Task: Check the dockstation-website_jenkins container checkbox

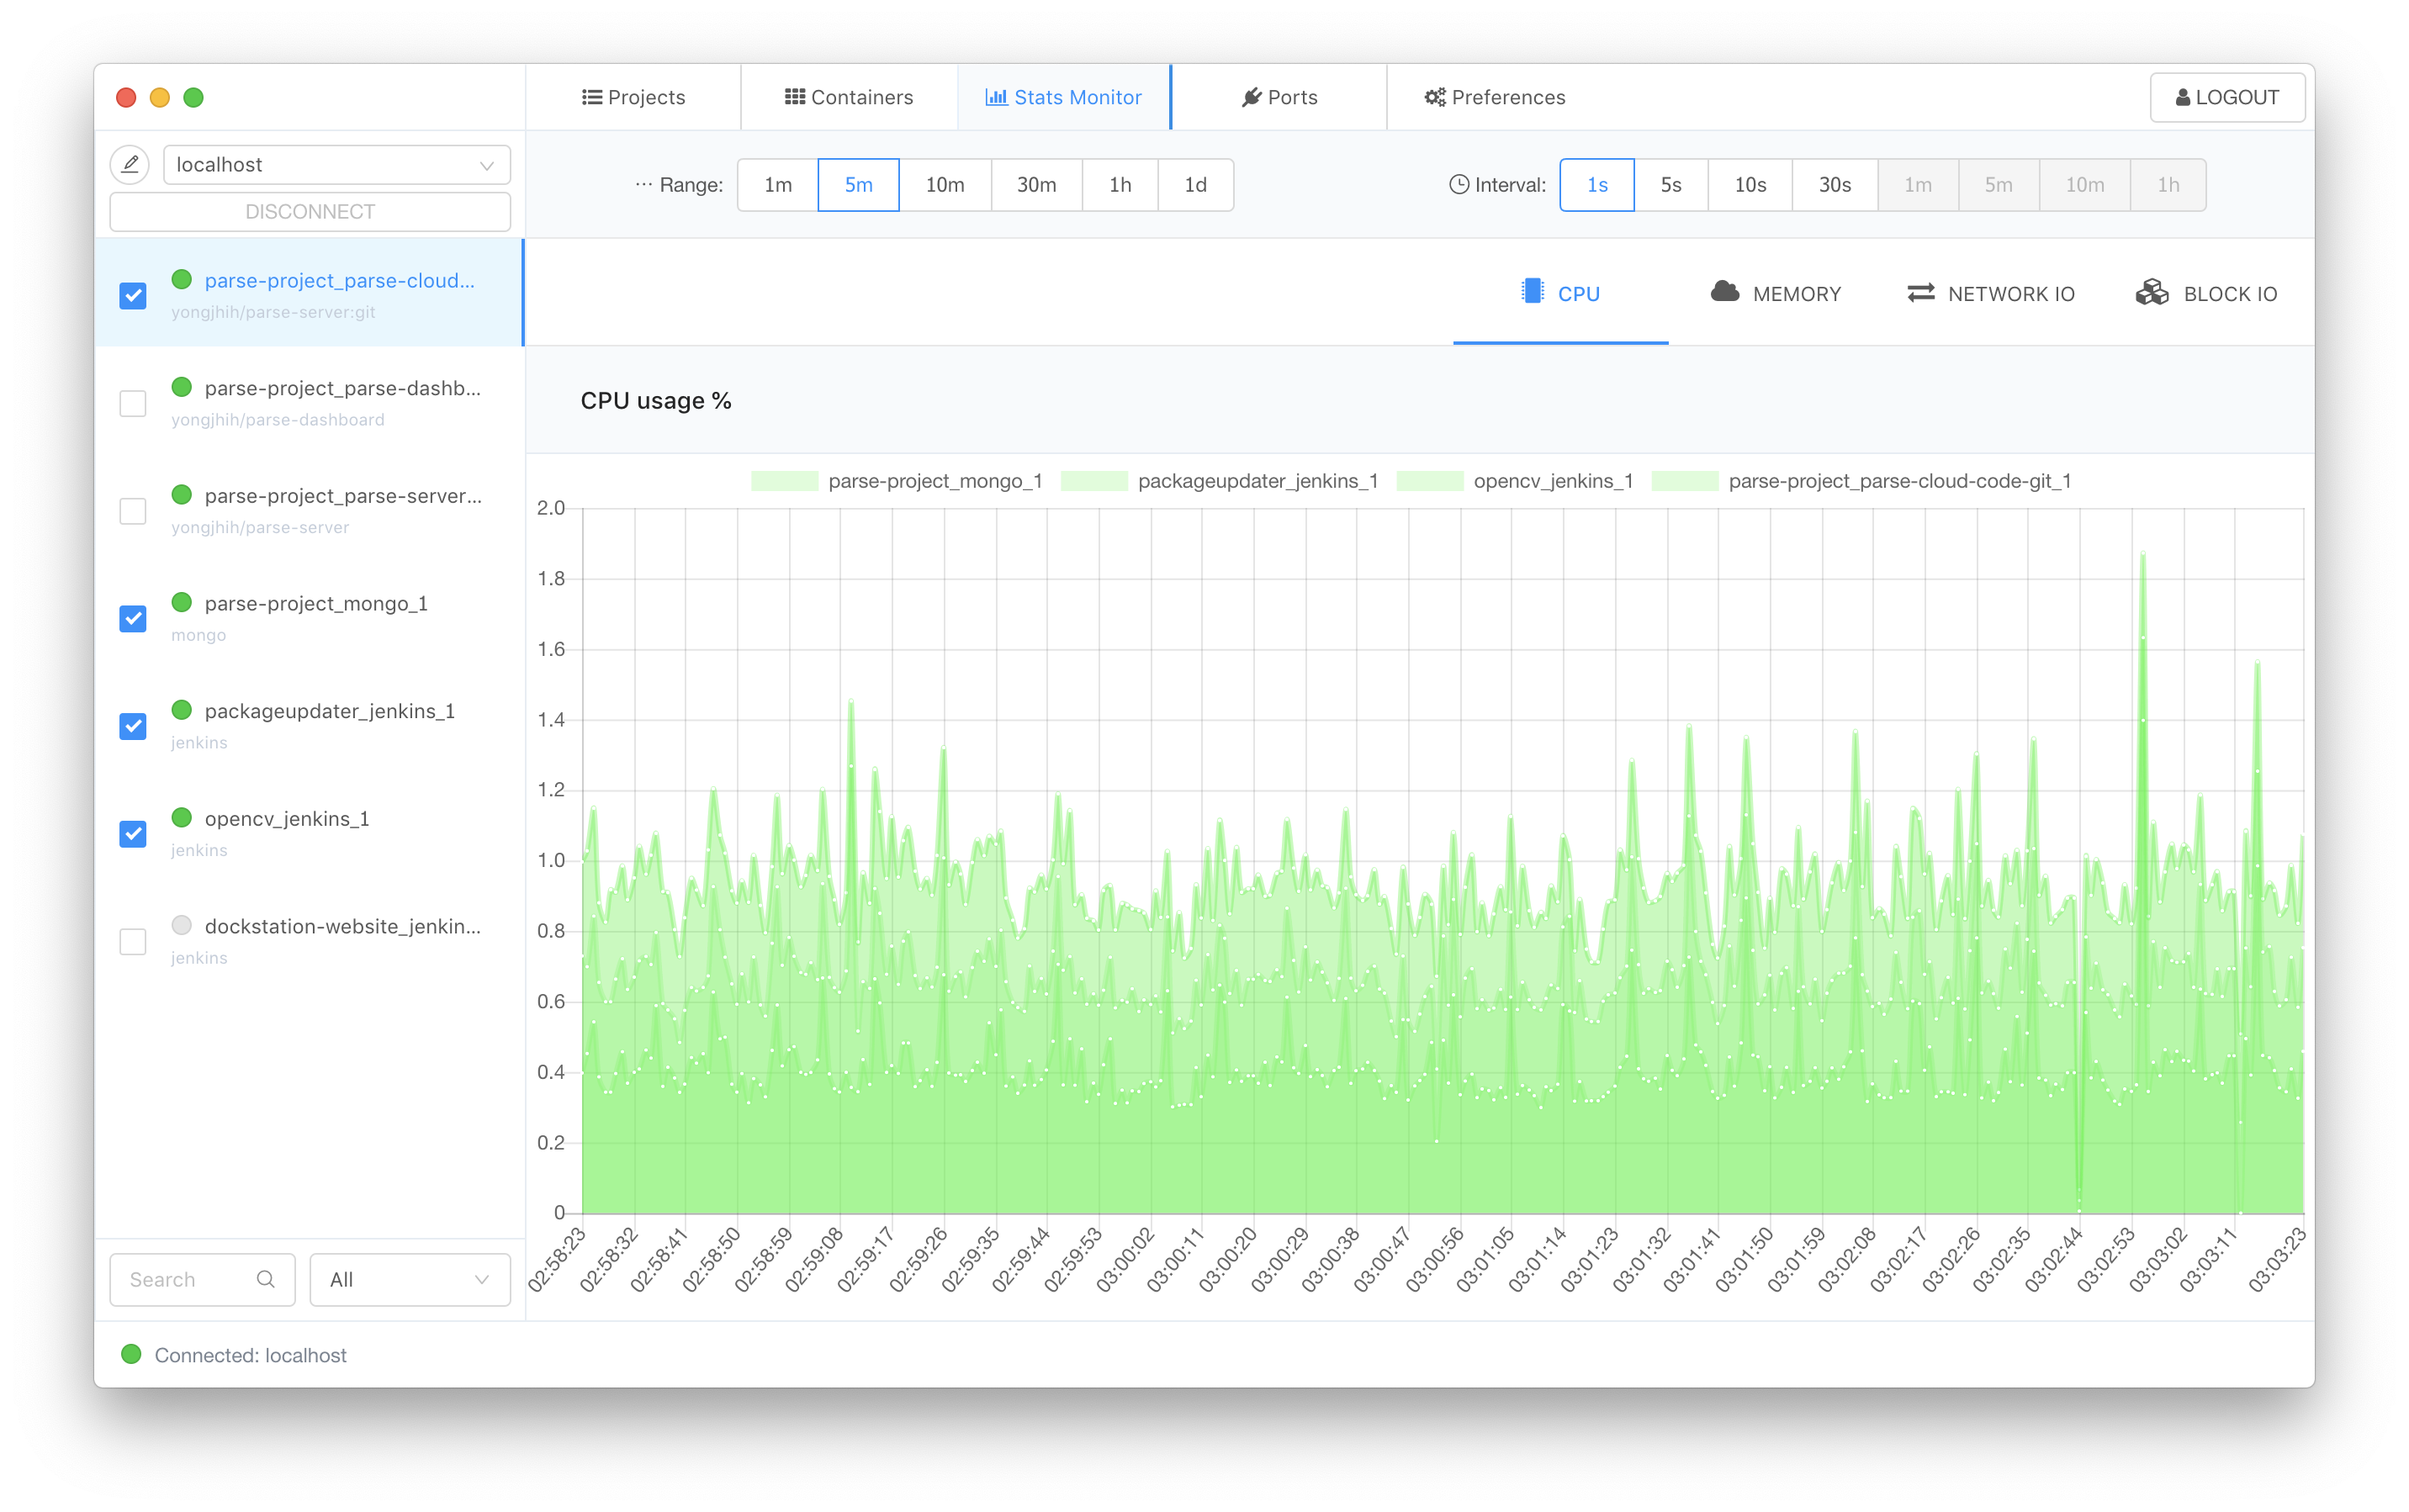Action: (133, 942)
